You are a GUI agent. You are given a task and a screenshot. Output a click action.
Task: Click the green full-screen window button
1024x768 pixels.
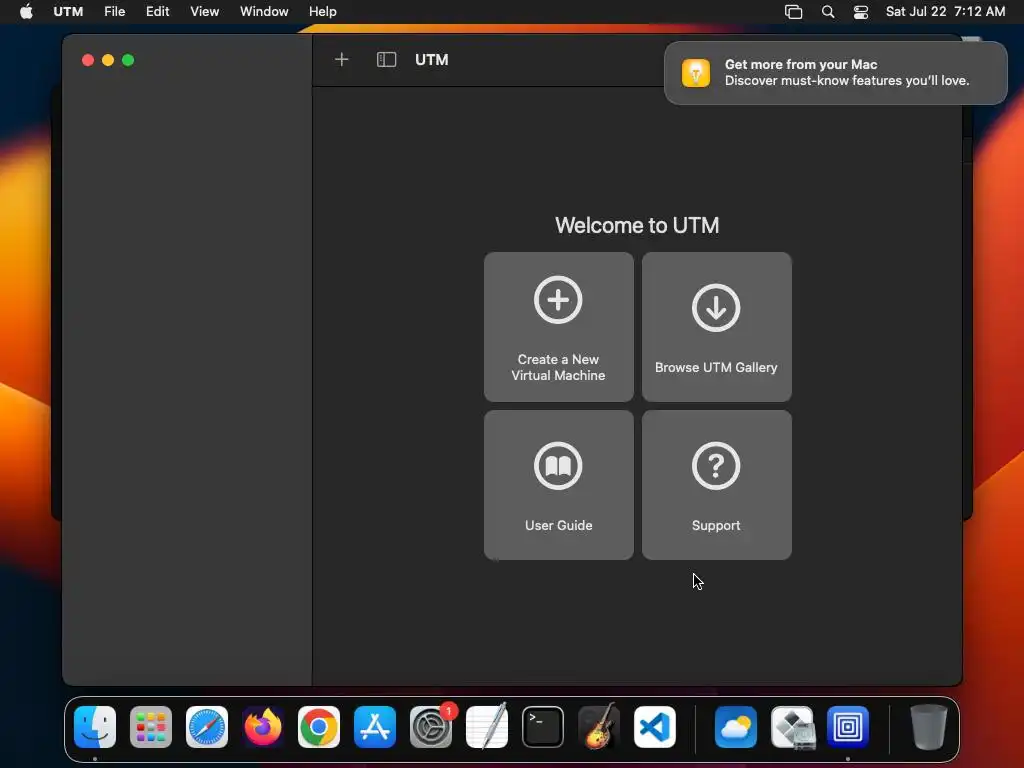[128, 60]
